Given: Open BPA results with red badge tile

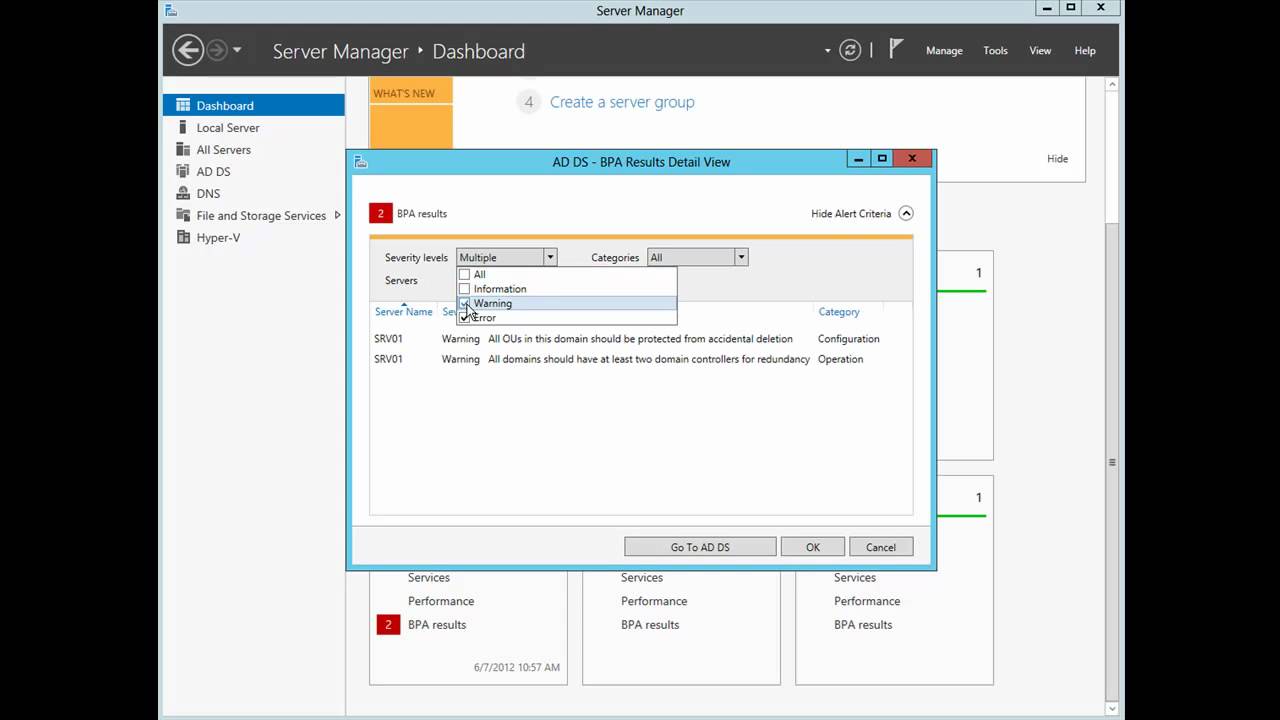Looking at the screenshot, I should click(x=437, y=625).
